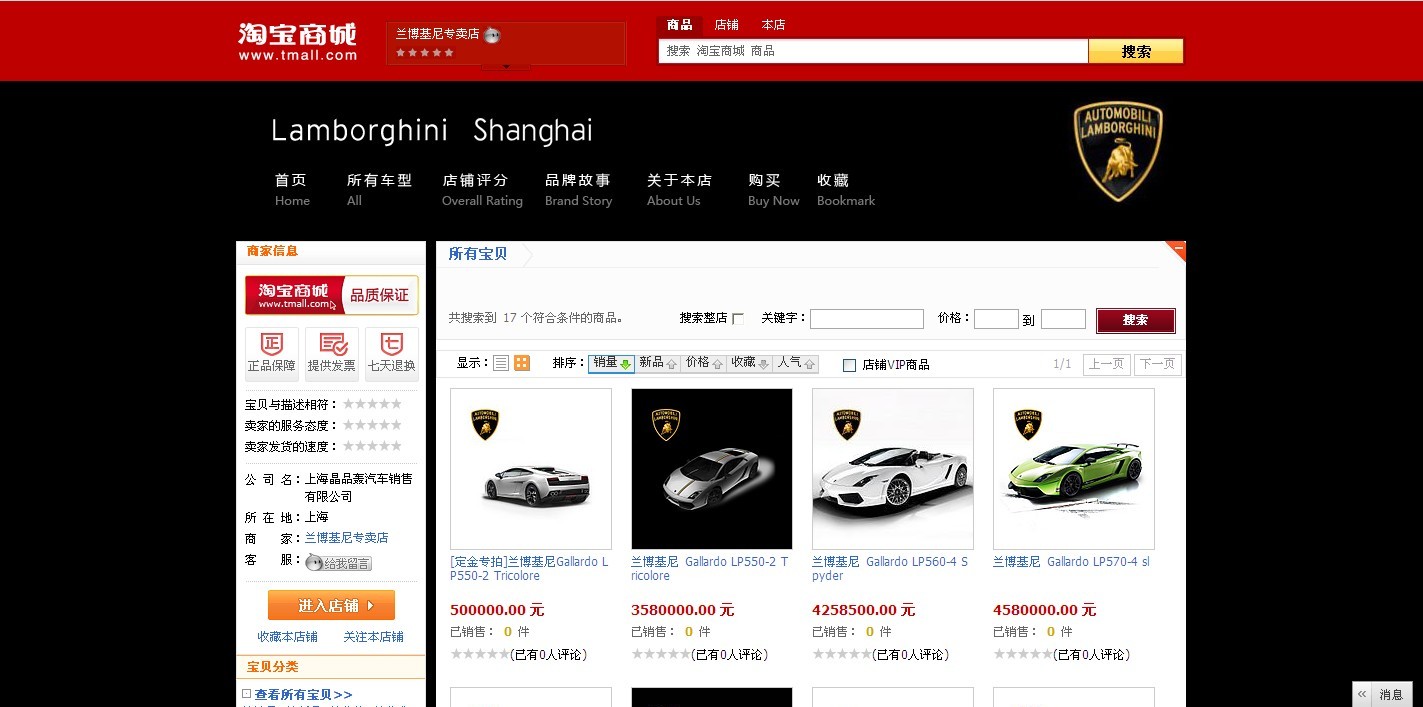Open white Spyder convertible thumbnail
The width and height of the screenshot is (1423, 707).
[x=893, y=469]
